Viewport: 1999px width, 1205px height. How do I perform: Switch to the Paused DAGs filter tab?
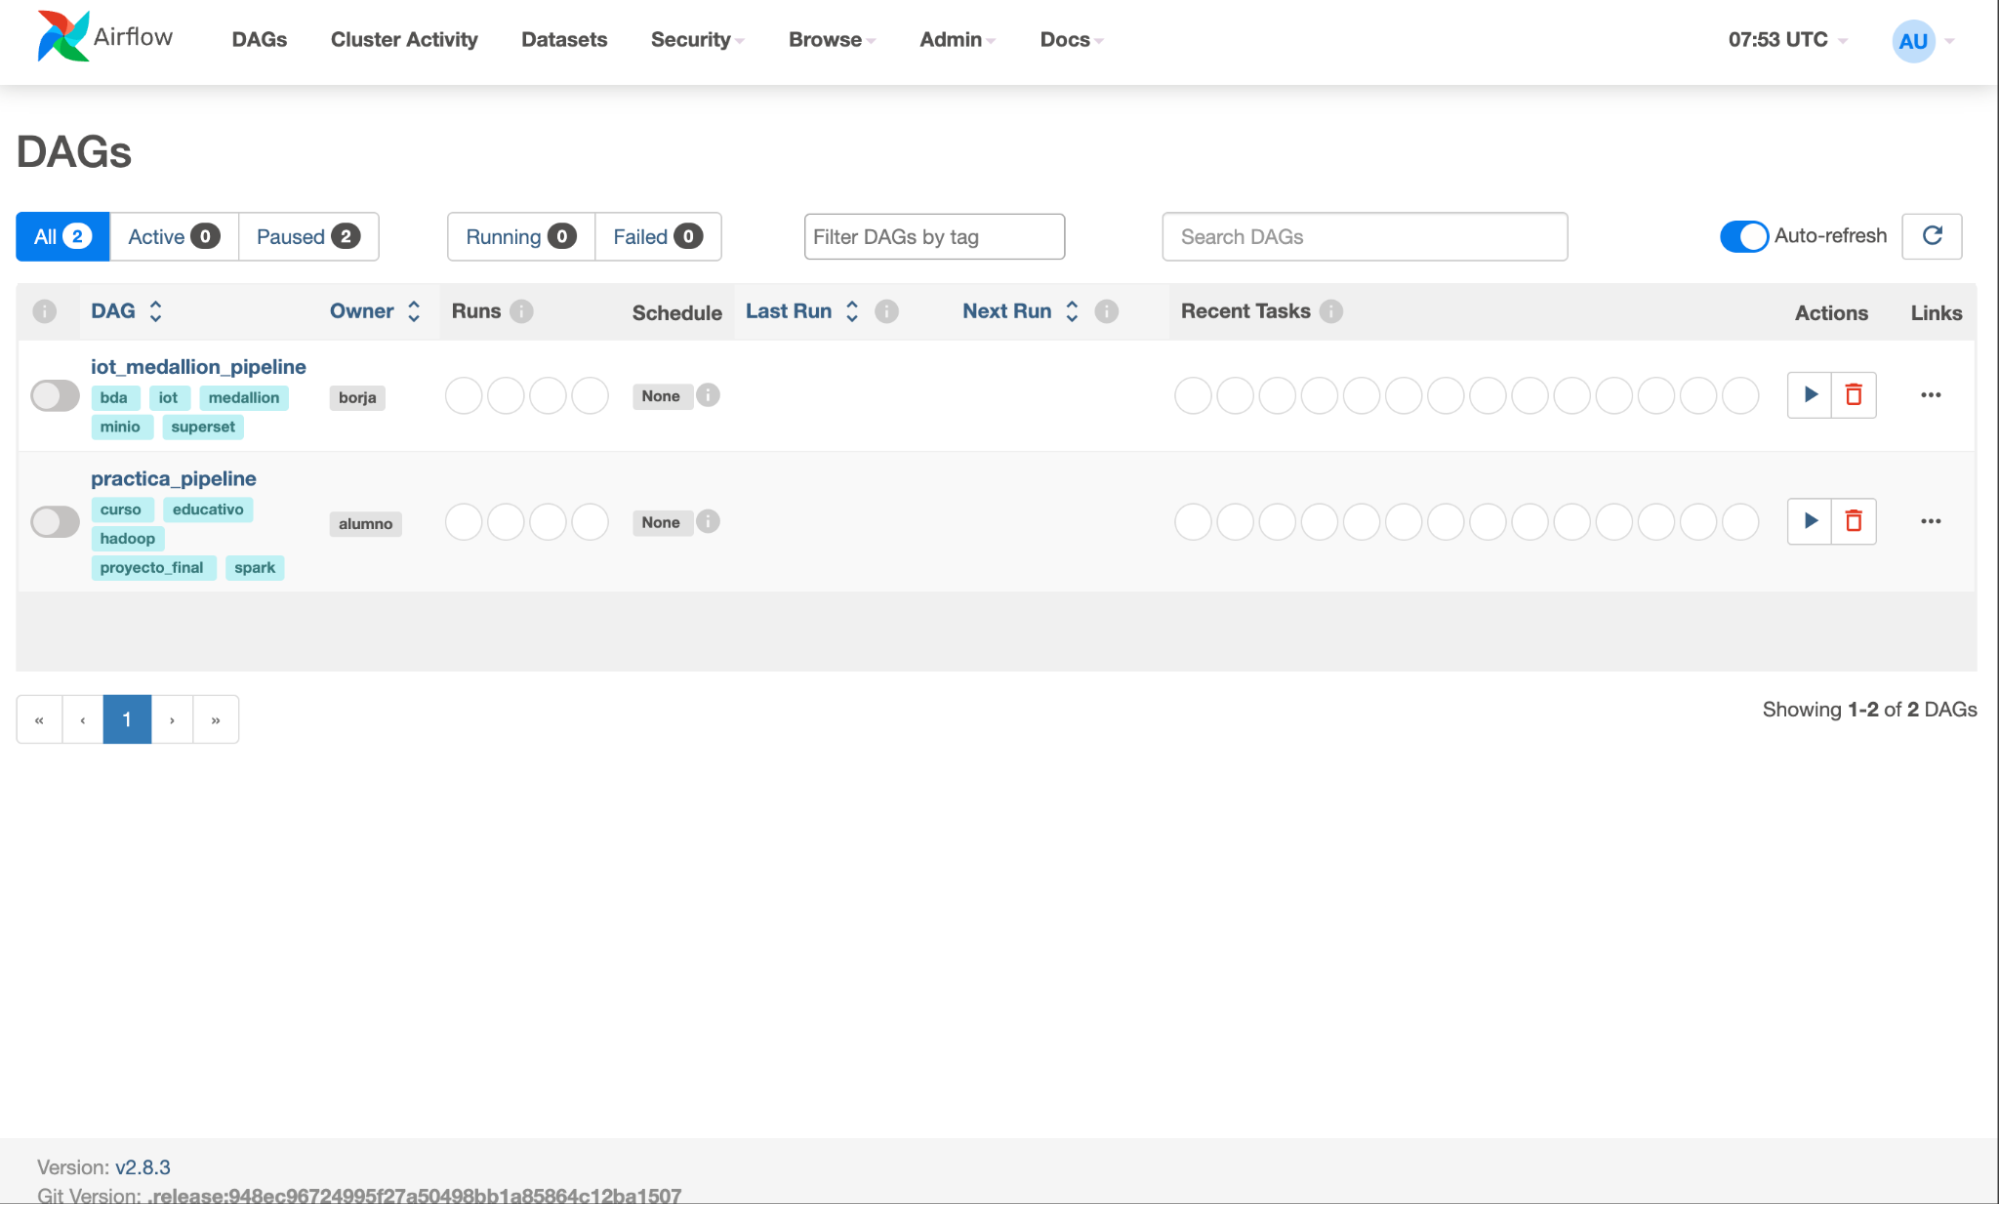point(308,236)
